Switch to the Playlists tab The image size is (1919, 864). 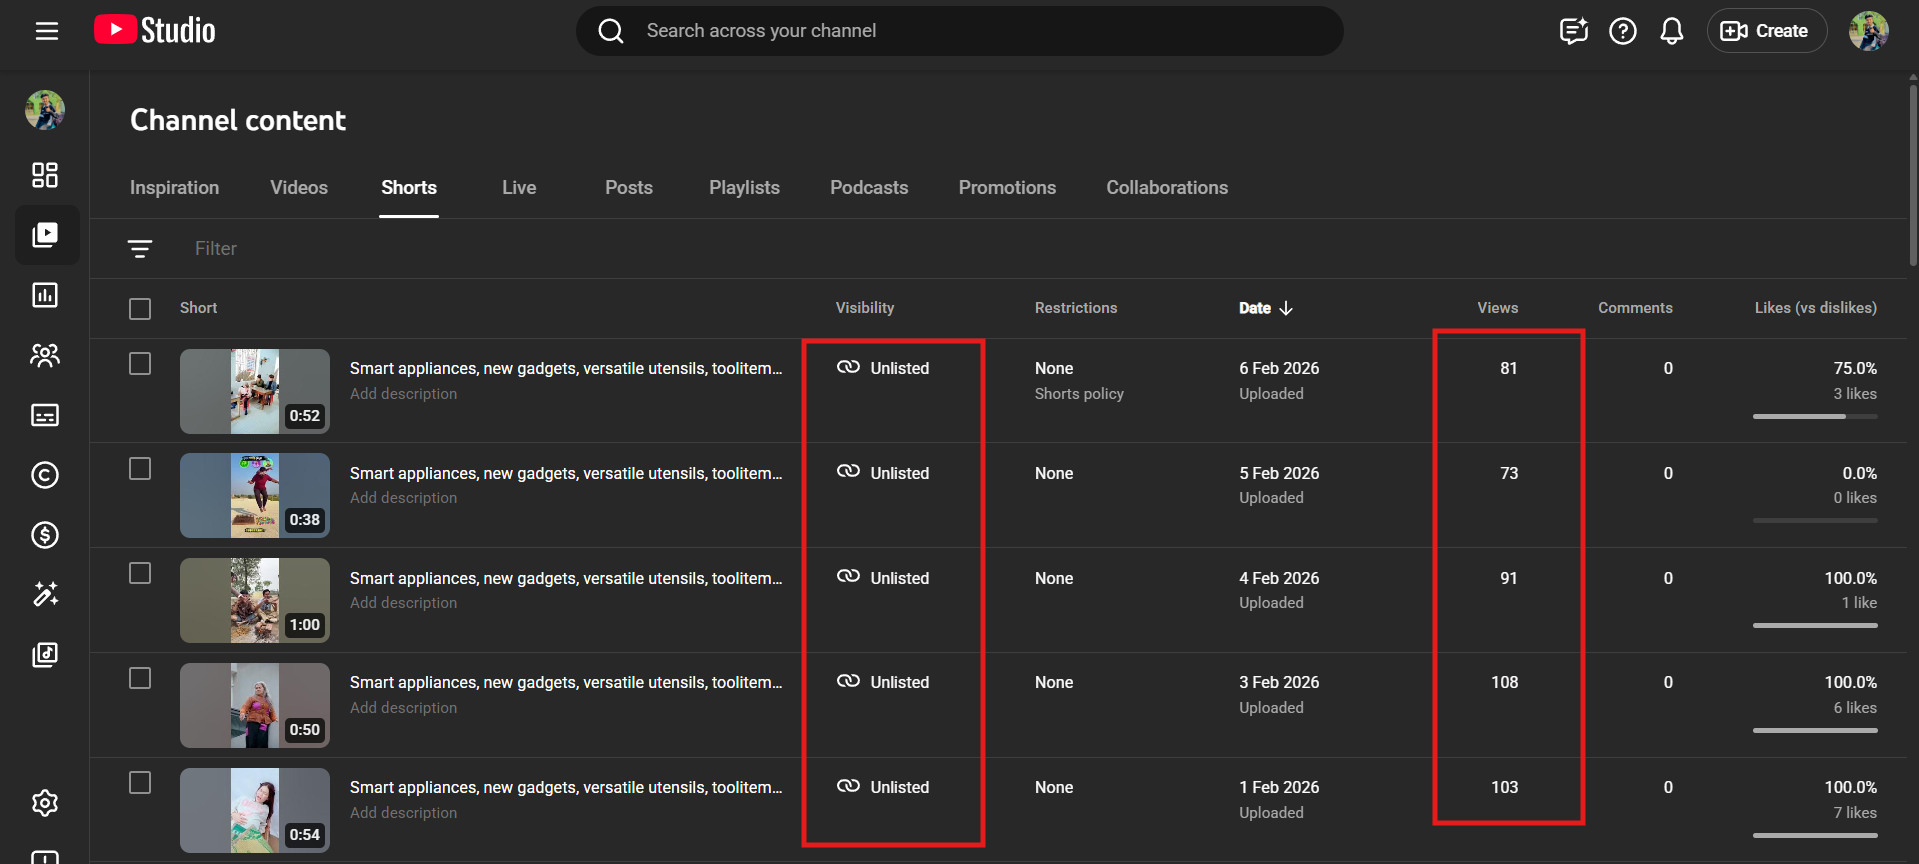pos(744,188)
